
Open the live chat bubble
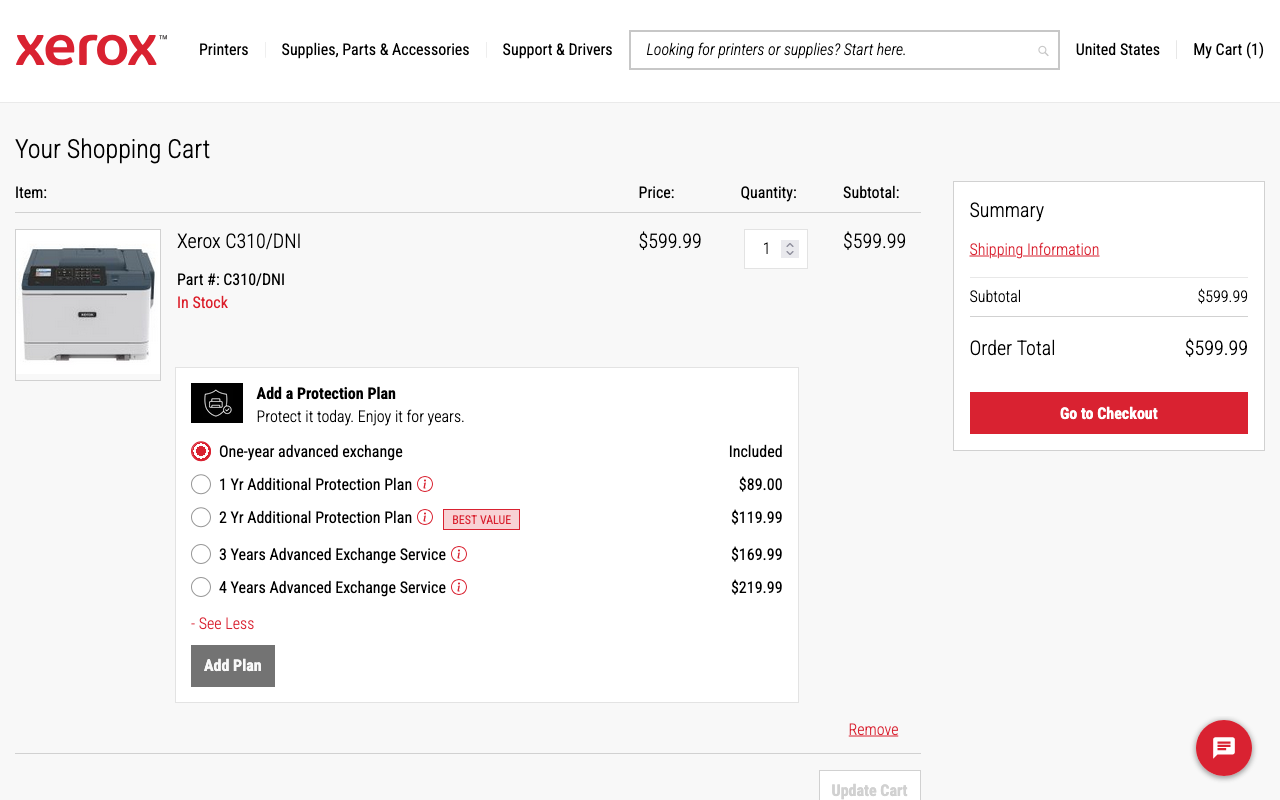coord(1224,748)
